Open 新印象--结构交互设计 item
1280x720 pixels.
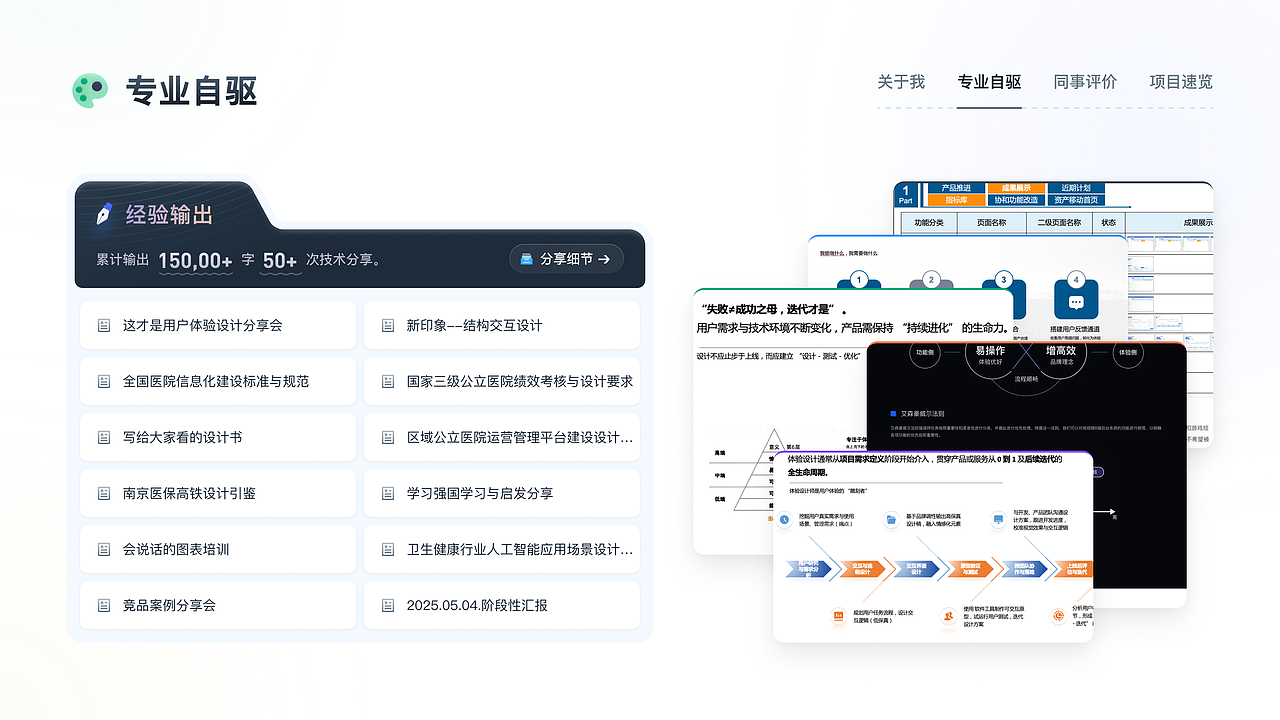click(502, 326)
